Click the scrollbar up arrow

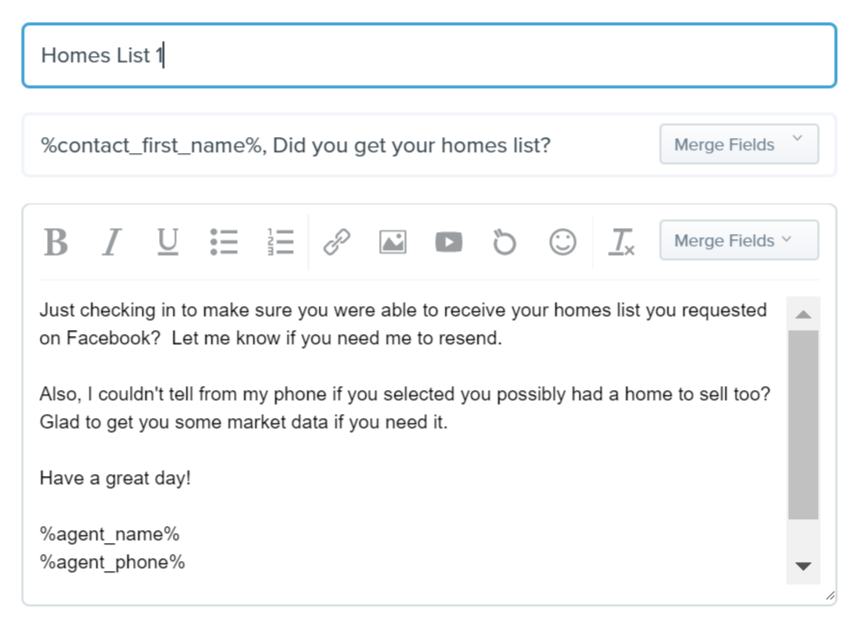pos(803,314)
